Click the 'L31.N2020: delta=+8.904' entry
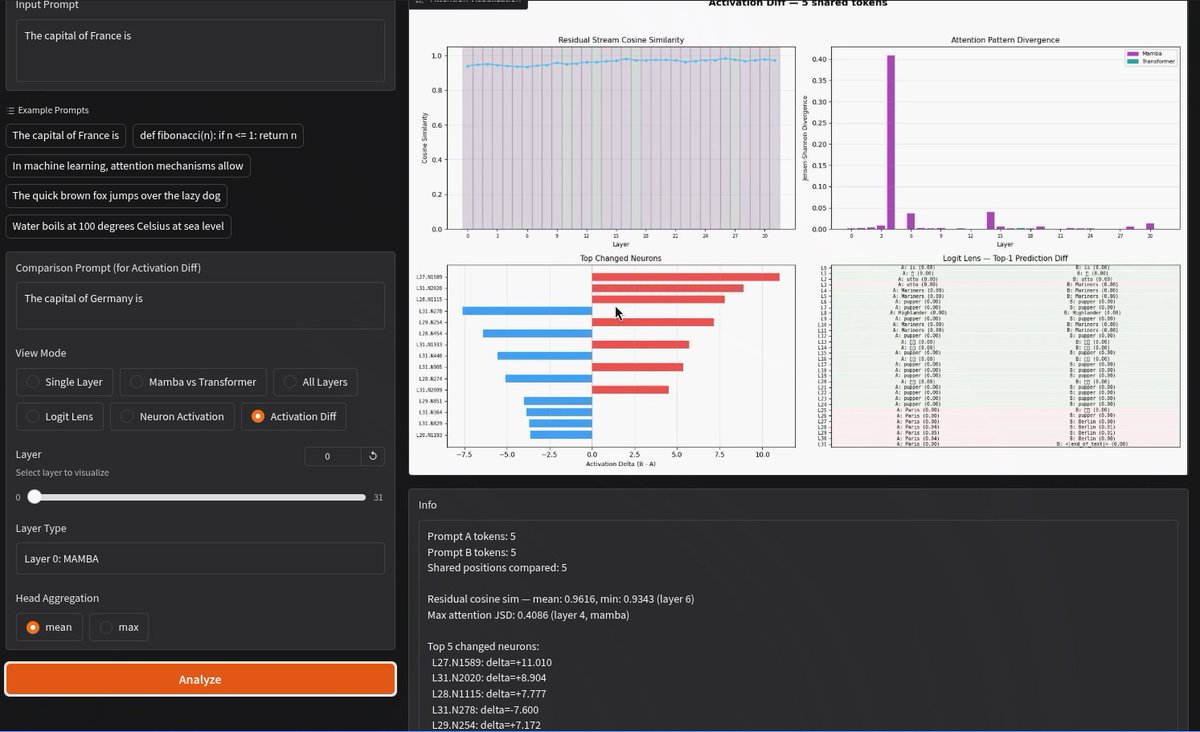 pos(488,678)
